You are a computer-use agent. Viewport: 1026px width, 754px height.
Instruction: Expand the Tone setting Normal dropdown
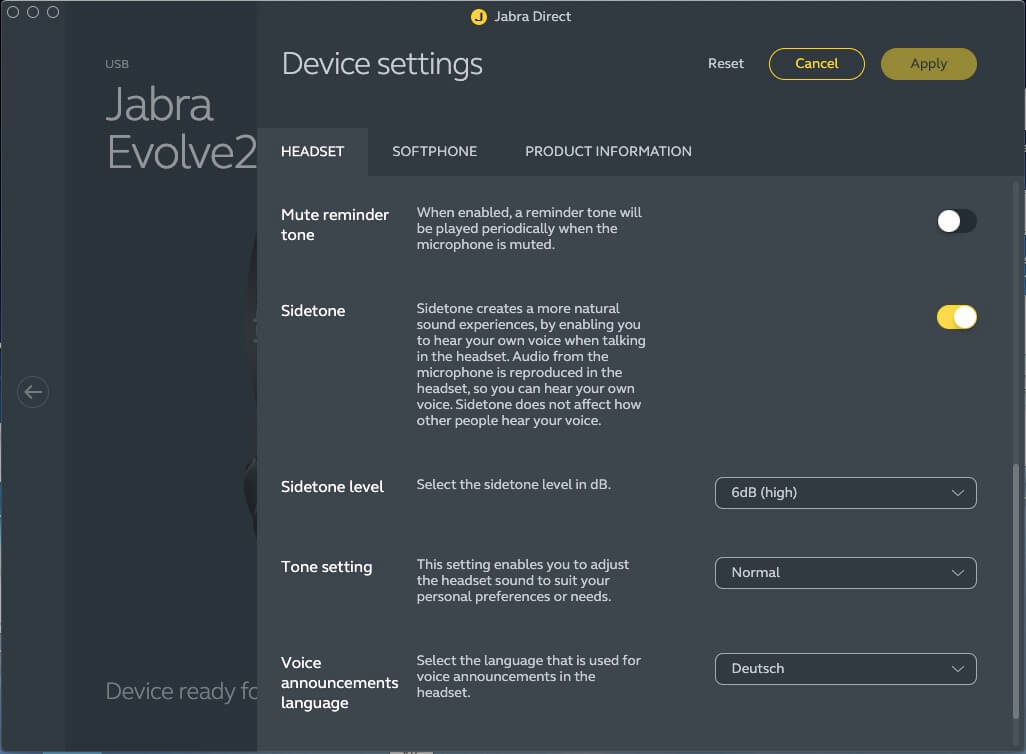(845, 573)
